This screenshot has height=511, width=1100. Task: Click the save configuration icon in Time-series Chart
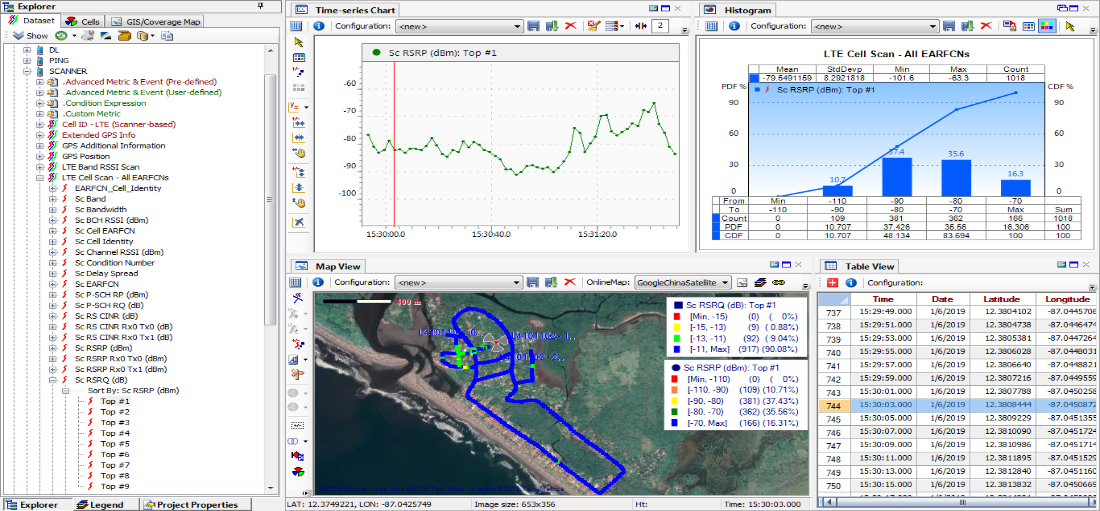click(533, 26)
